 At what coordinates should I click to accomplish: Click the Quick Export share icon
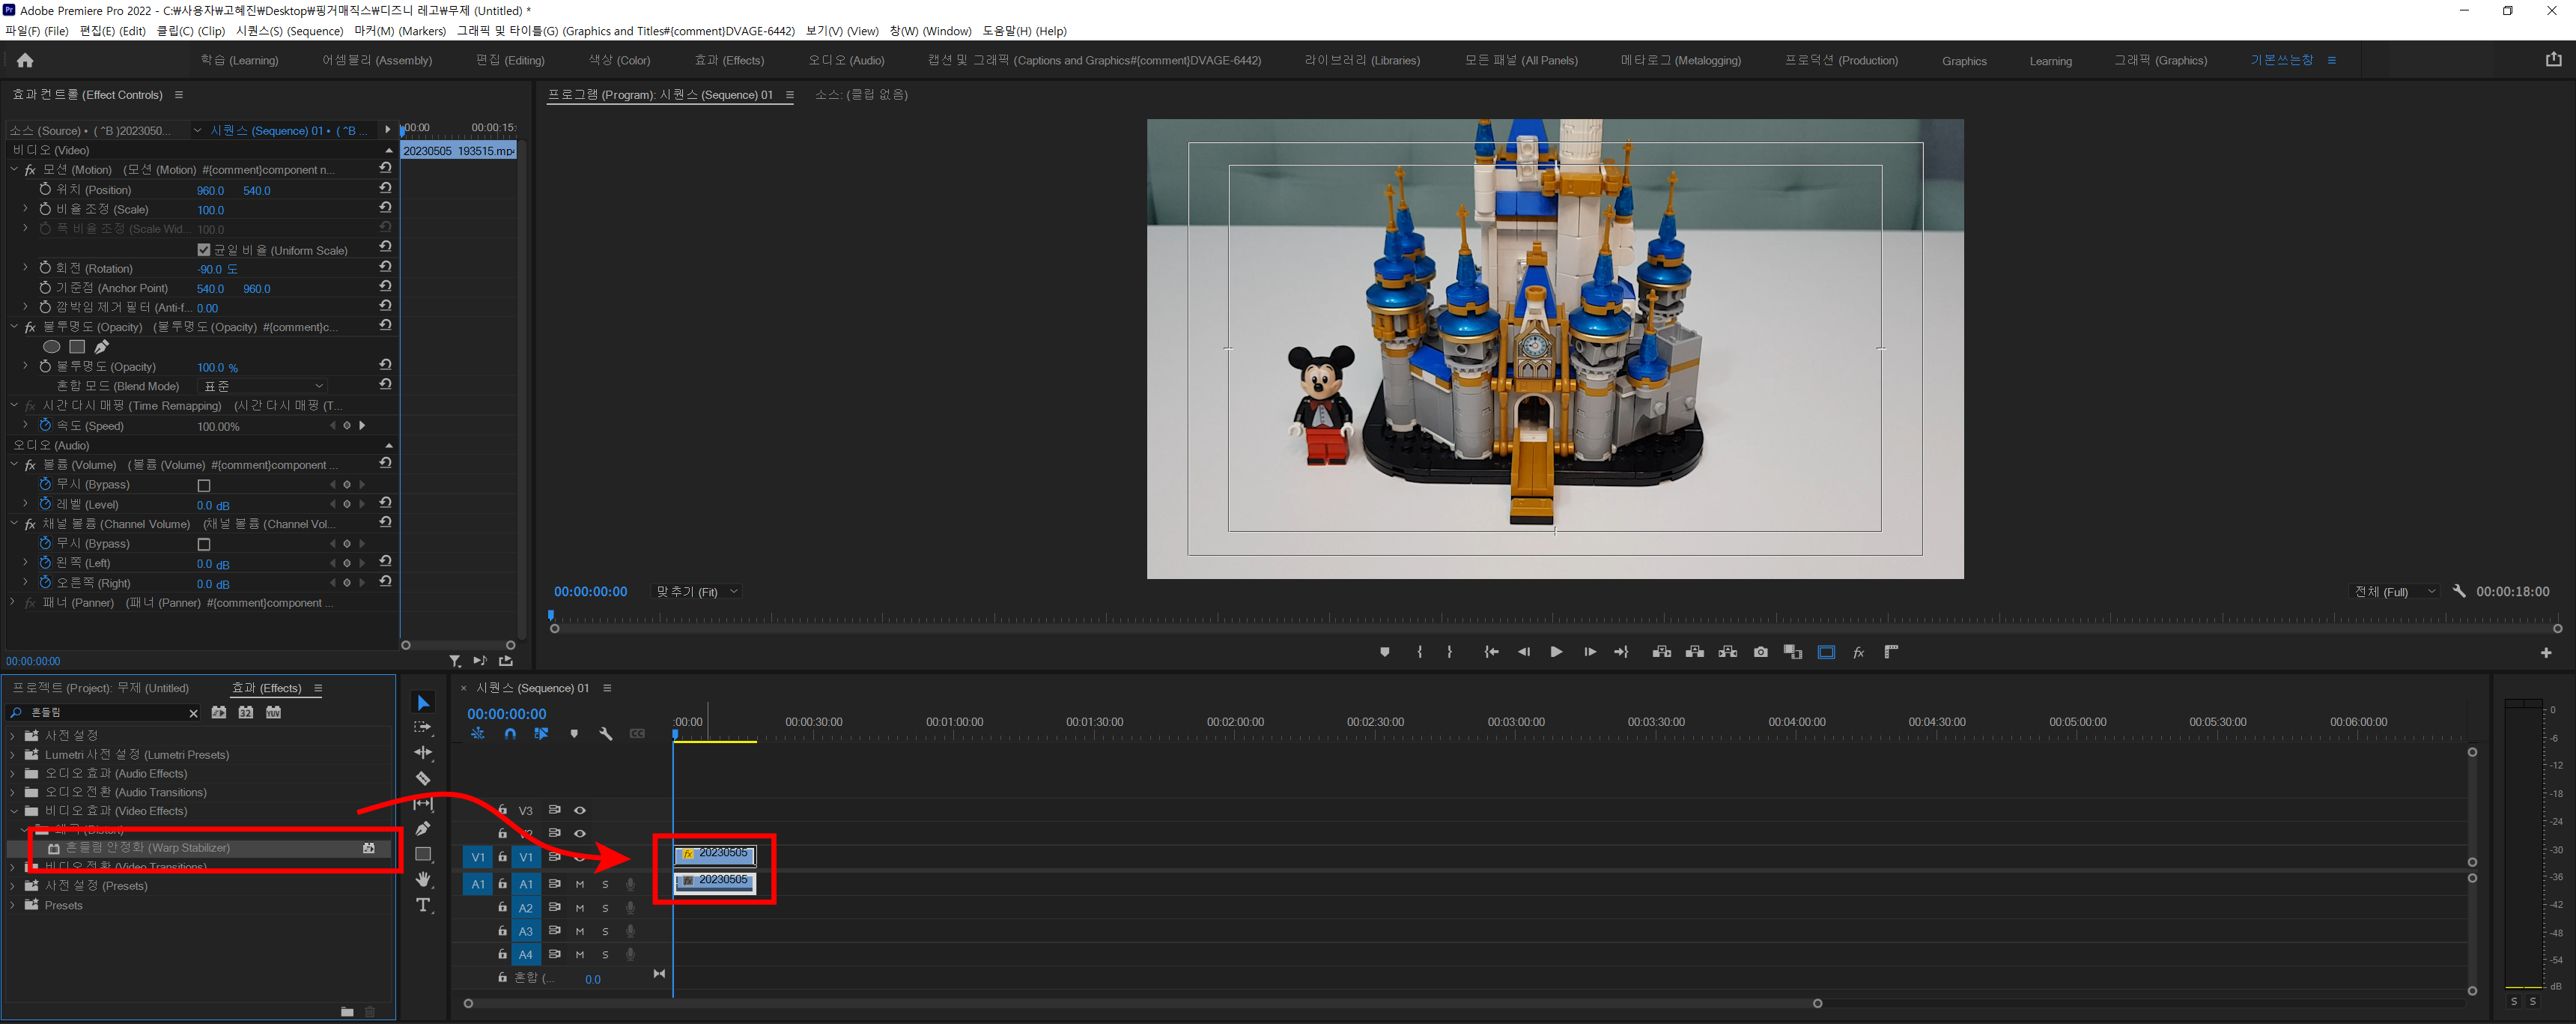[2553, 60]
